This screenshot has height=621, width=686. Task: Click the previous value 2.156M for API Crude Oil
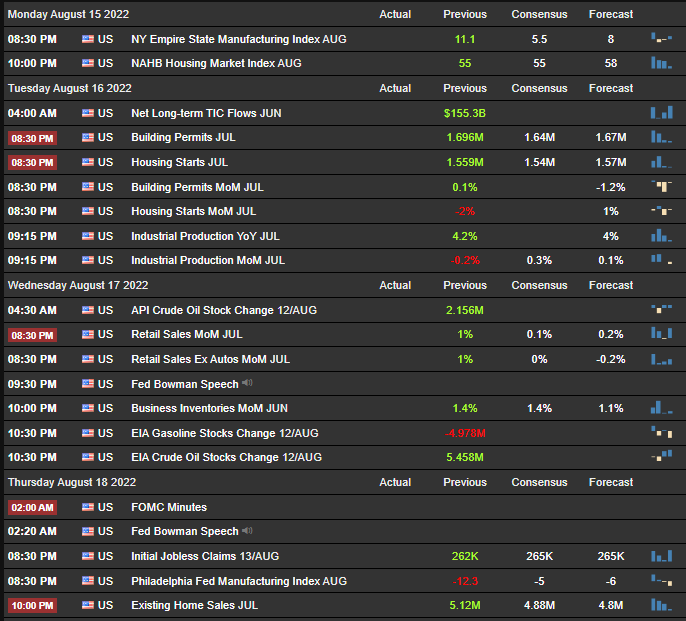click(465, 310)
